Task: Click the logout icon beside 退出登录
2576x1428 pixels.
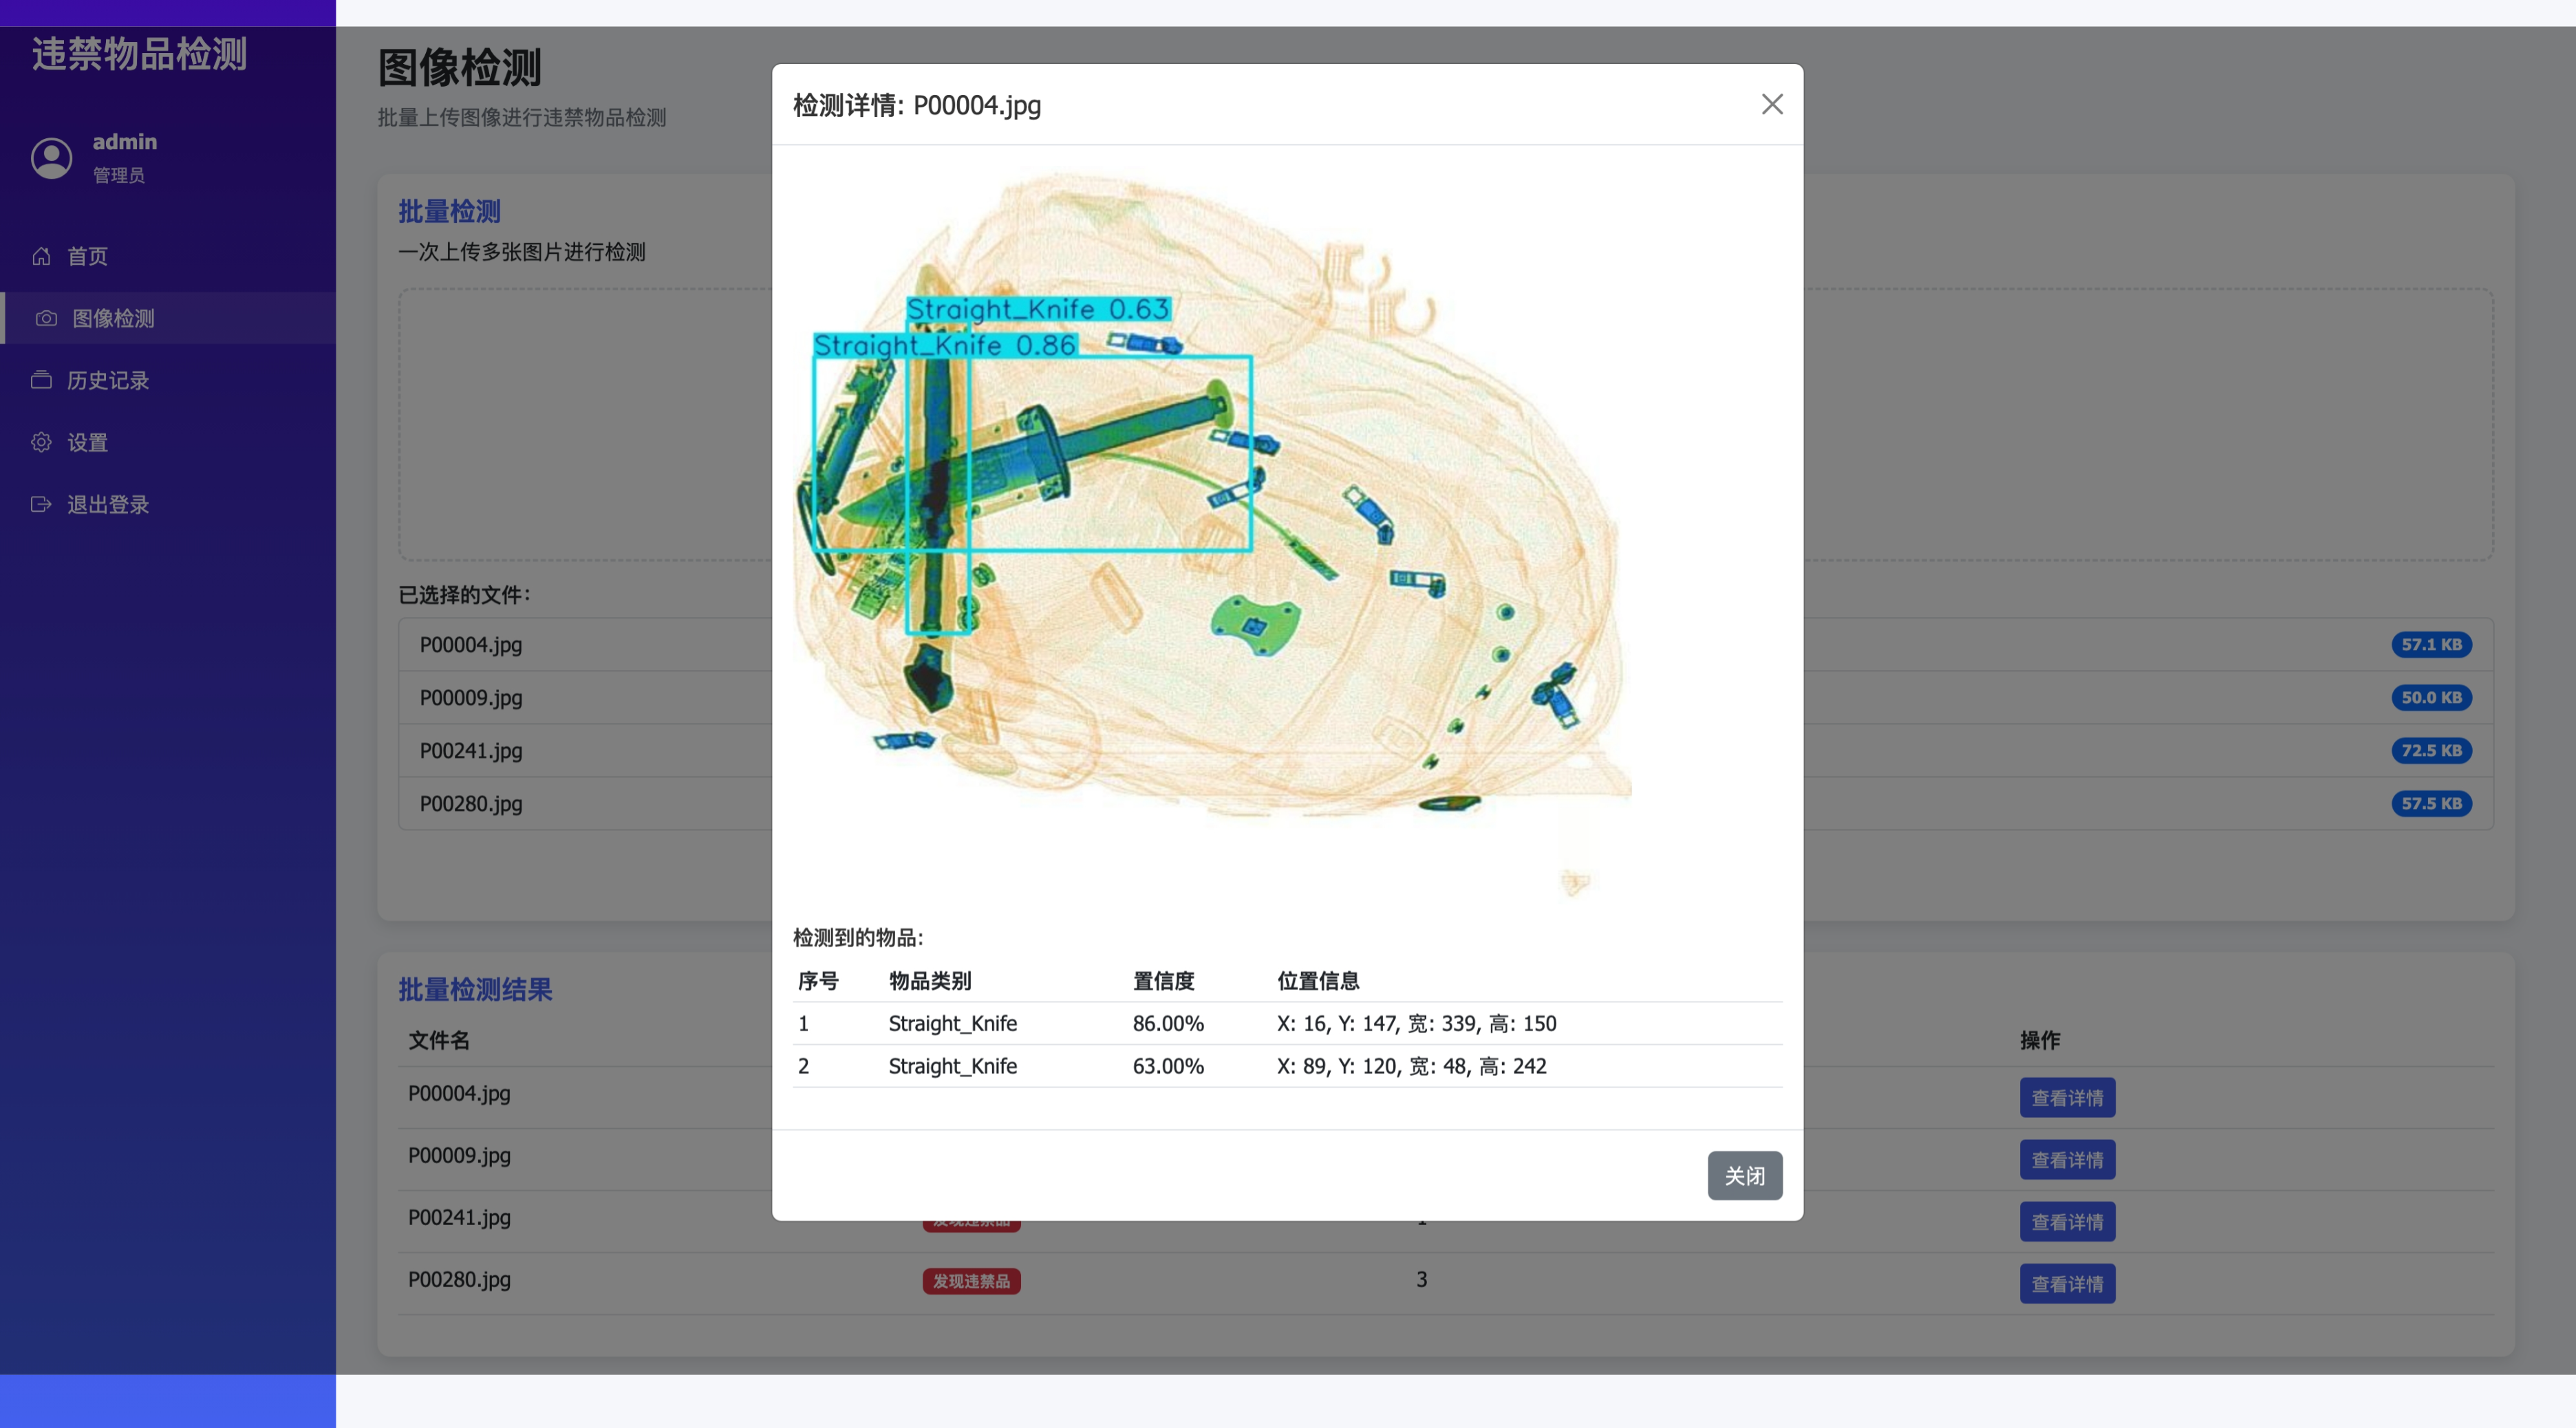Action: pos(41,504)
